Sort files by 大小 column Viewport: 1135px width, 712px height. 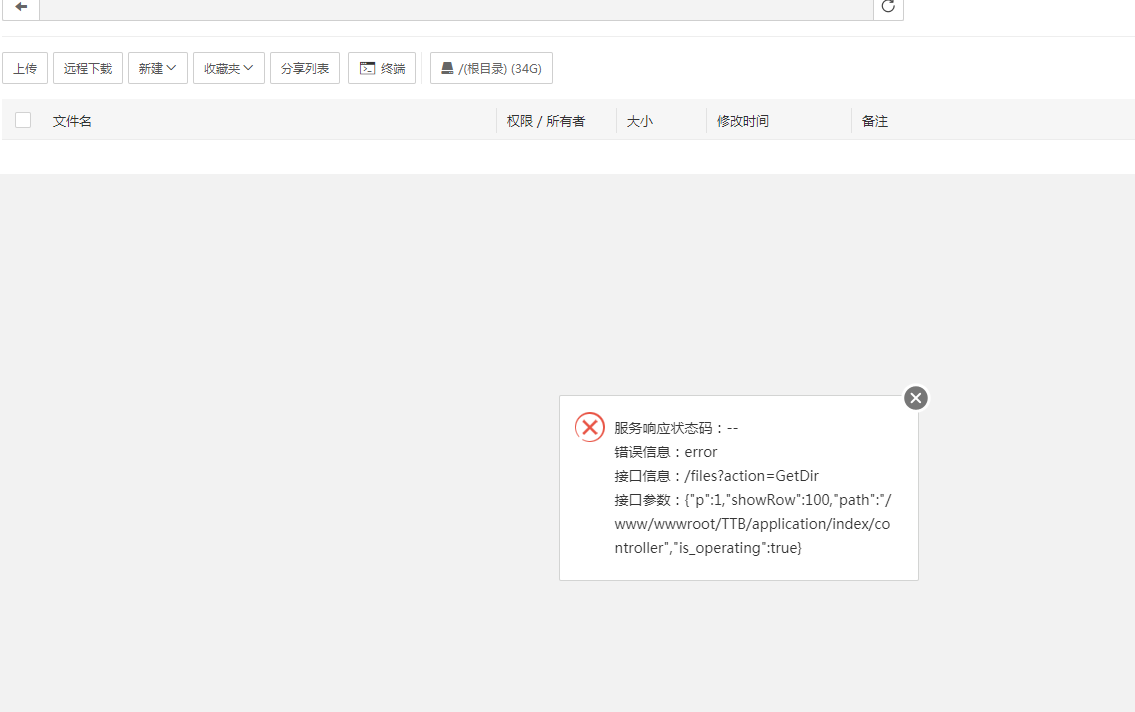coord(640,121)
